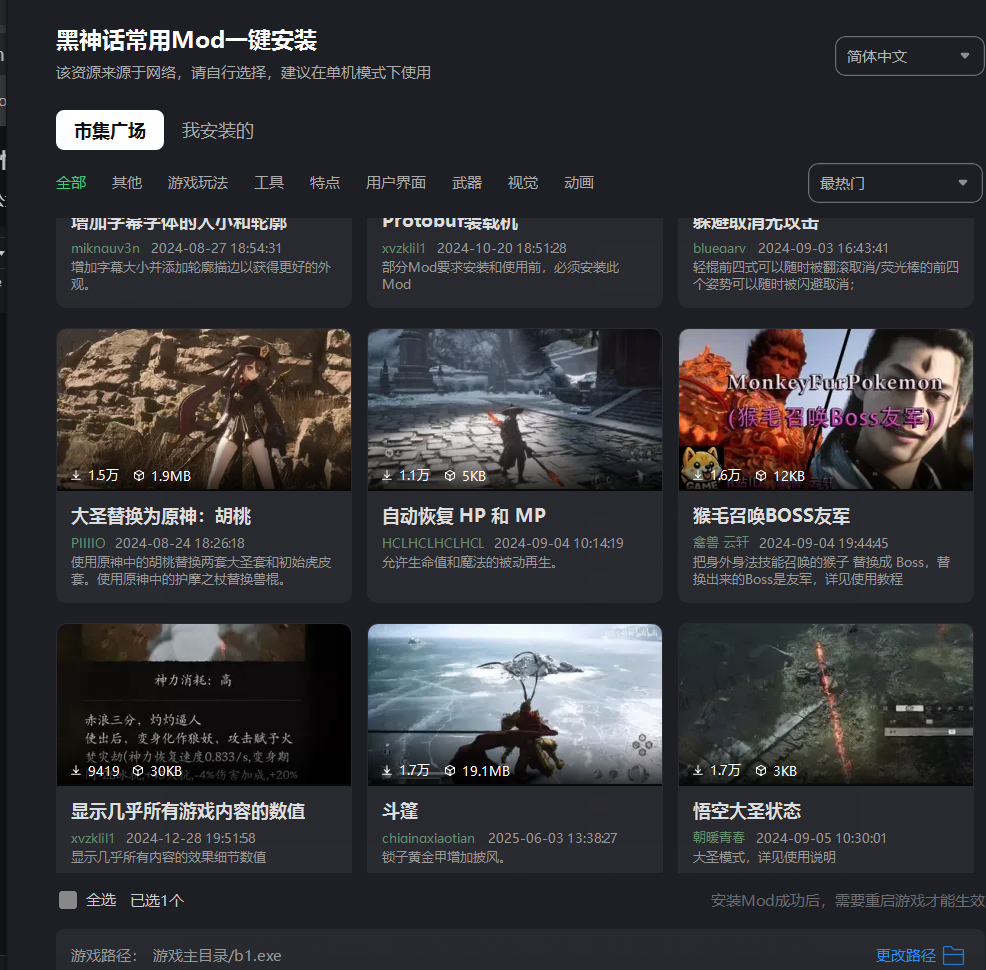The image size is (986, 970).
Task: Click the download icon beside 9419
Action: click(x=76, y=771)
